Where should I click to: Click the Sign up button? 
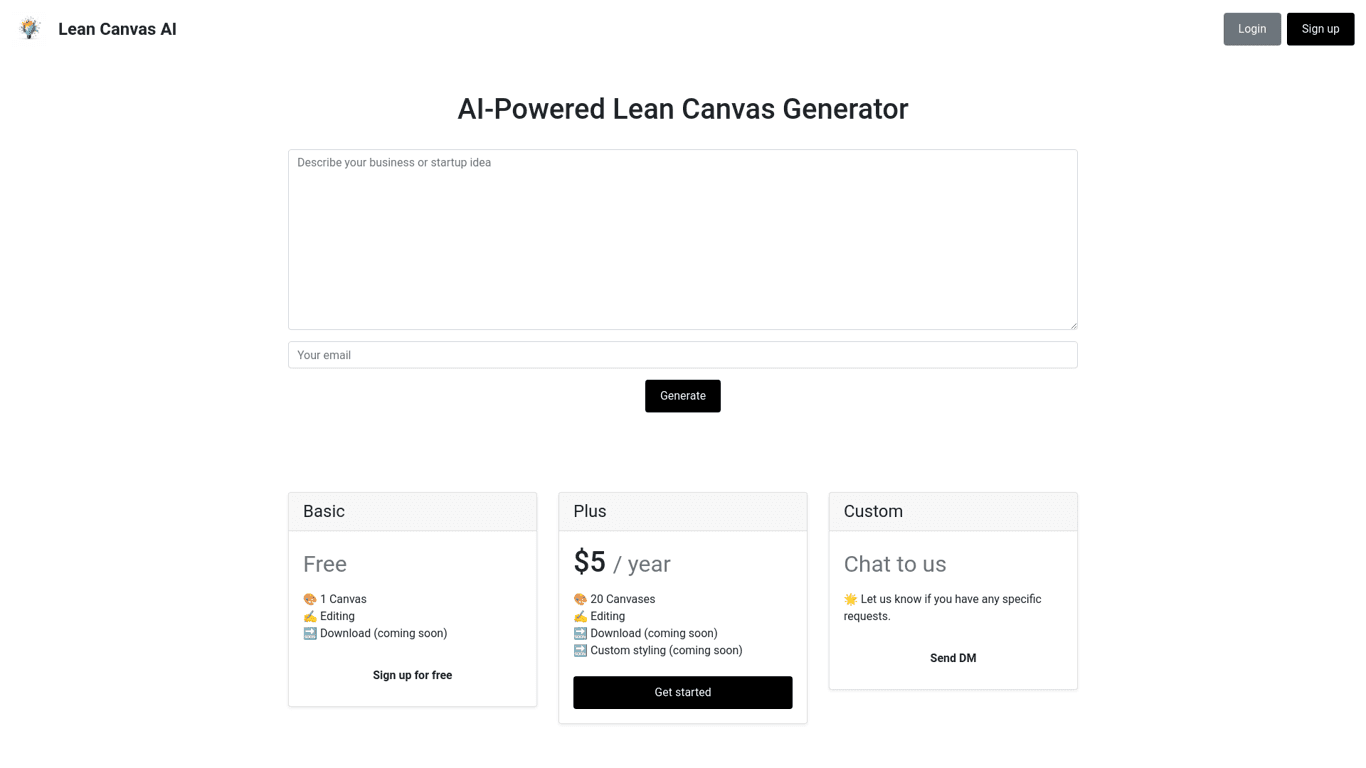tap(1320, 28)
